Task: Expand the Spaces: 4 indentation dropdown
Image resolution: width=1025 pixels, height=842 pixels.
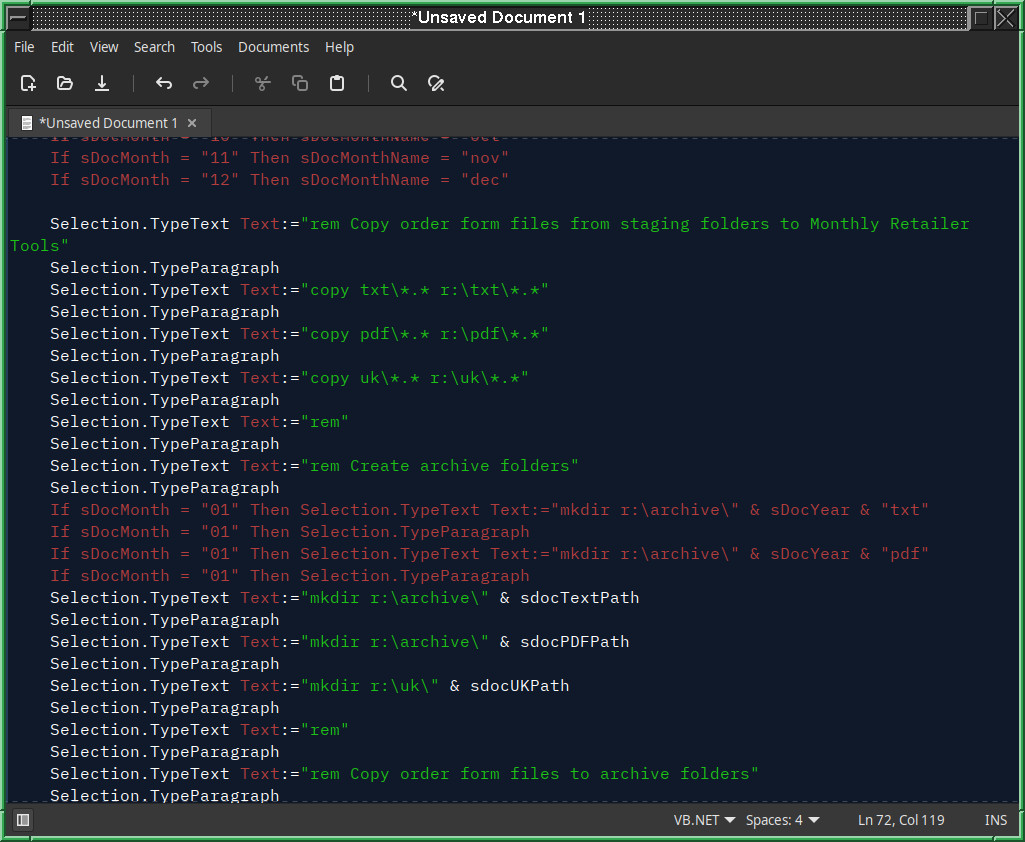Action: (x=782, y=820)
